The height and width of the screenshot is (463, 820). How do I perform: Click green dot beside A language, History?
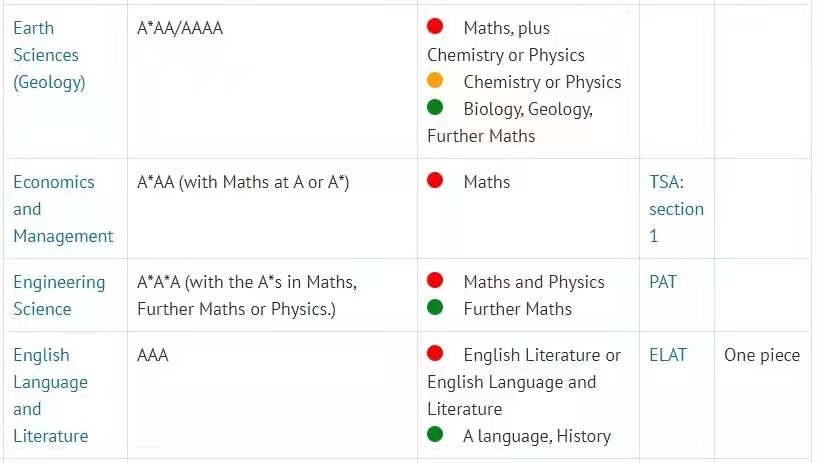point(435,434)
